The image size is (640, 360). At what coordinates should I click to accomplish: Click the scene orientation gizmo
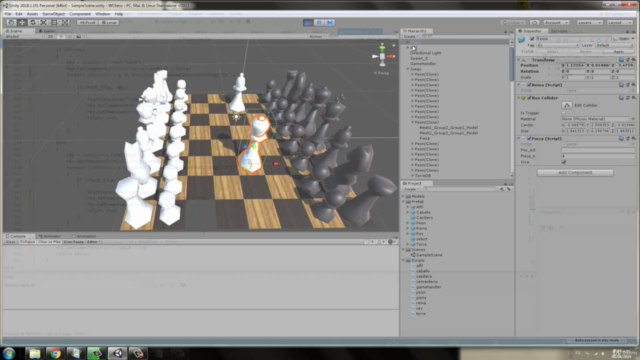coord(382,56)
